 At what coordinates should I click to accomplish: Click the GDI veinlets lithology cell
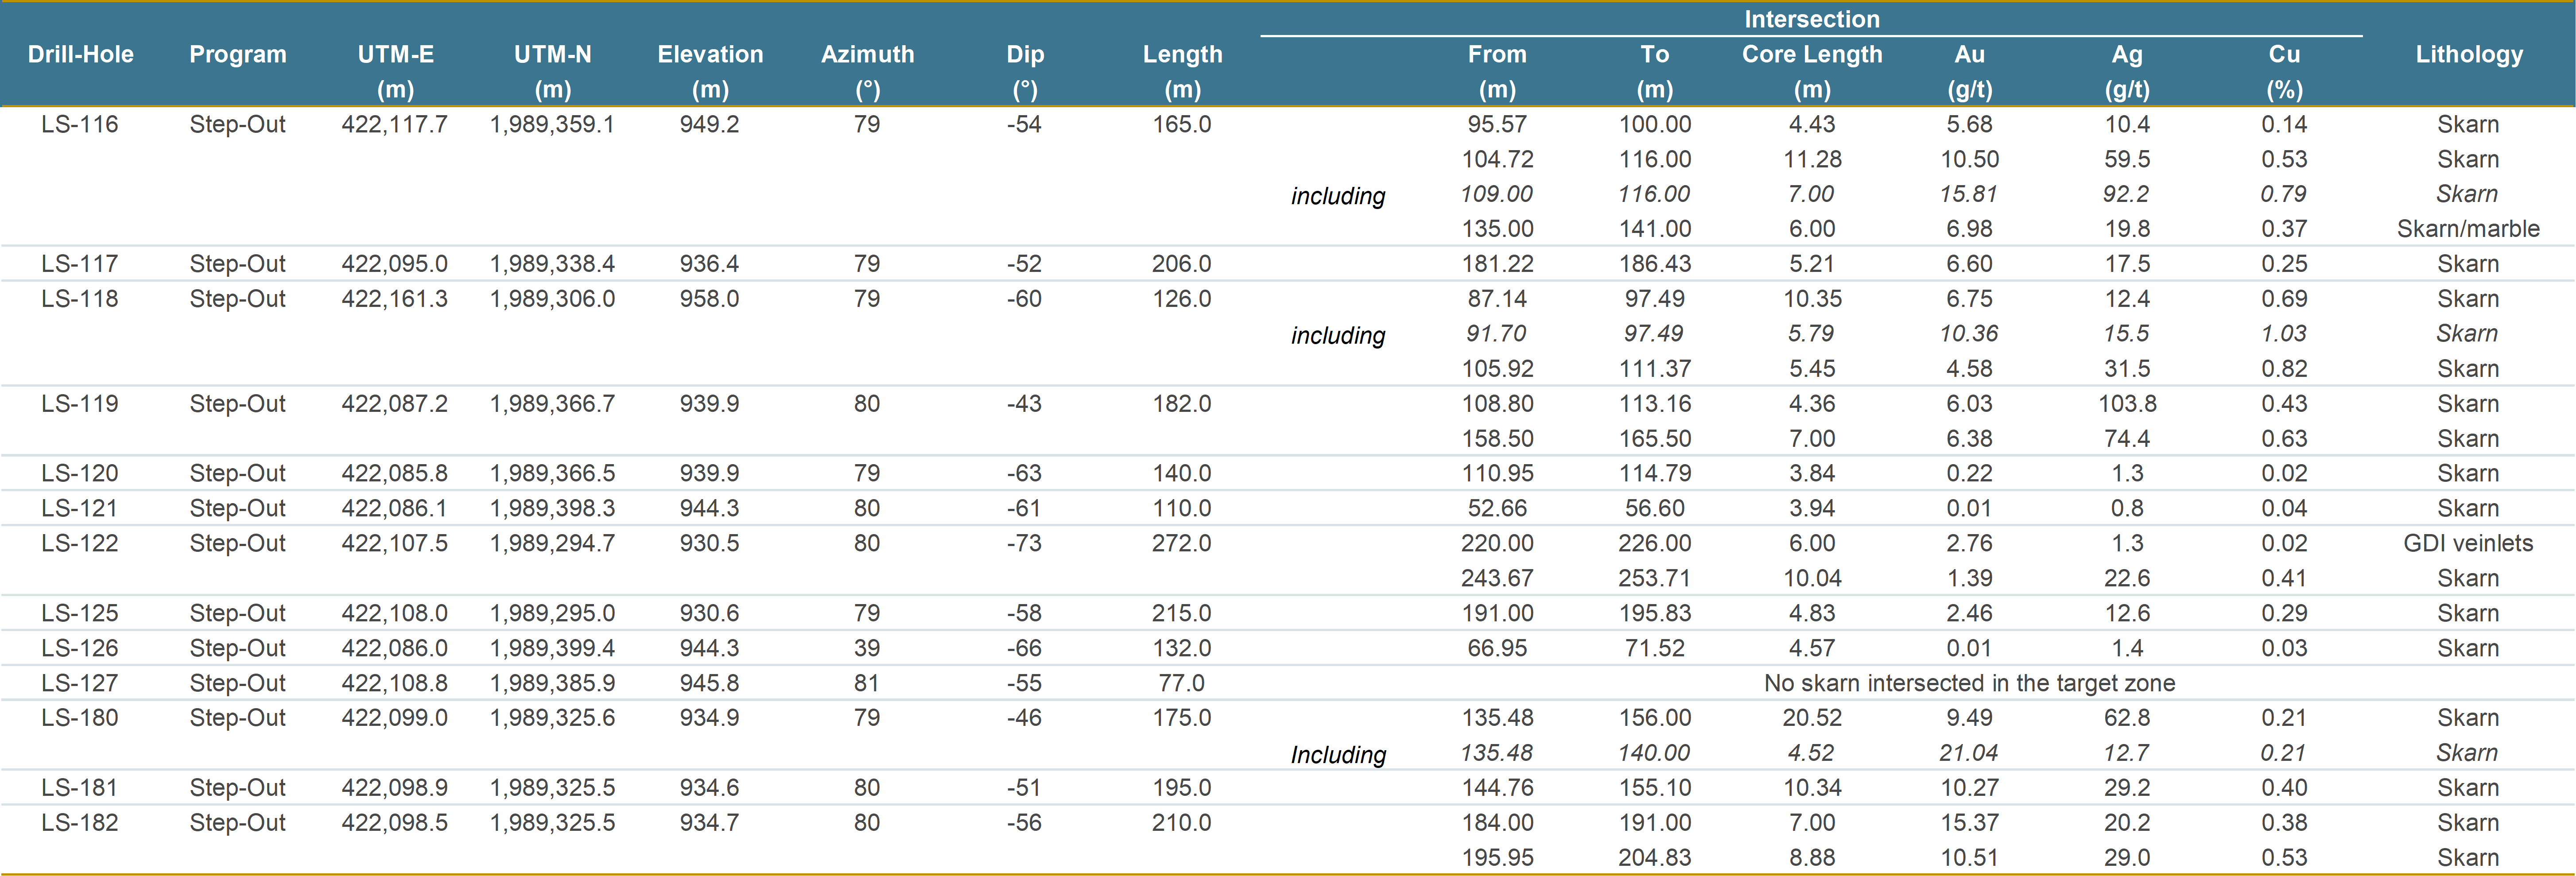coord(2467,543)
